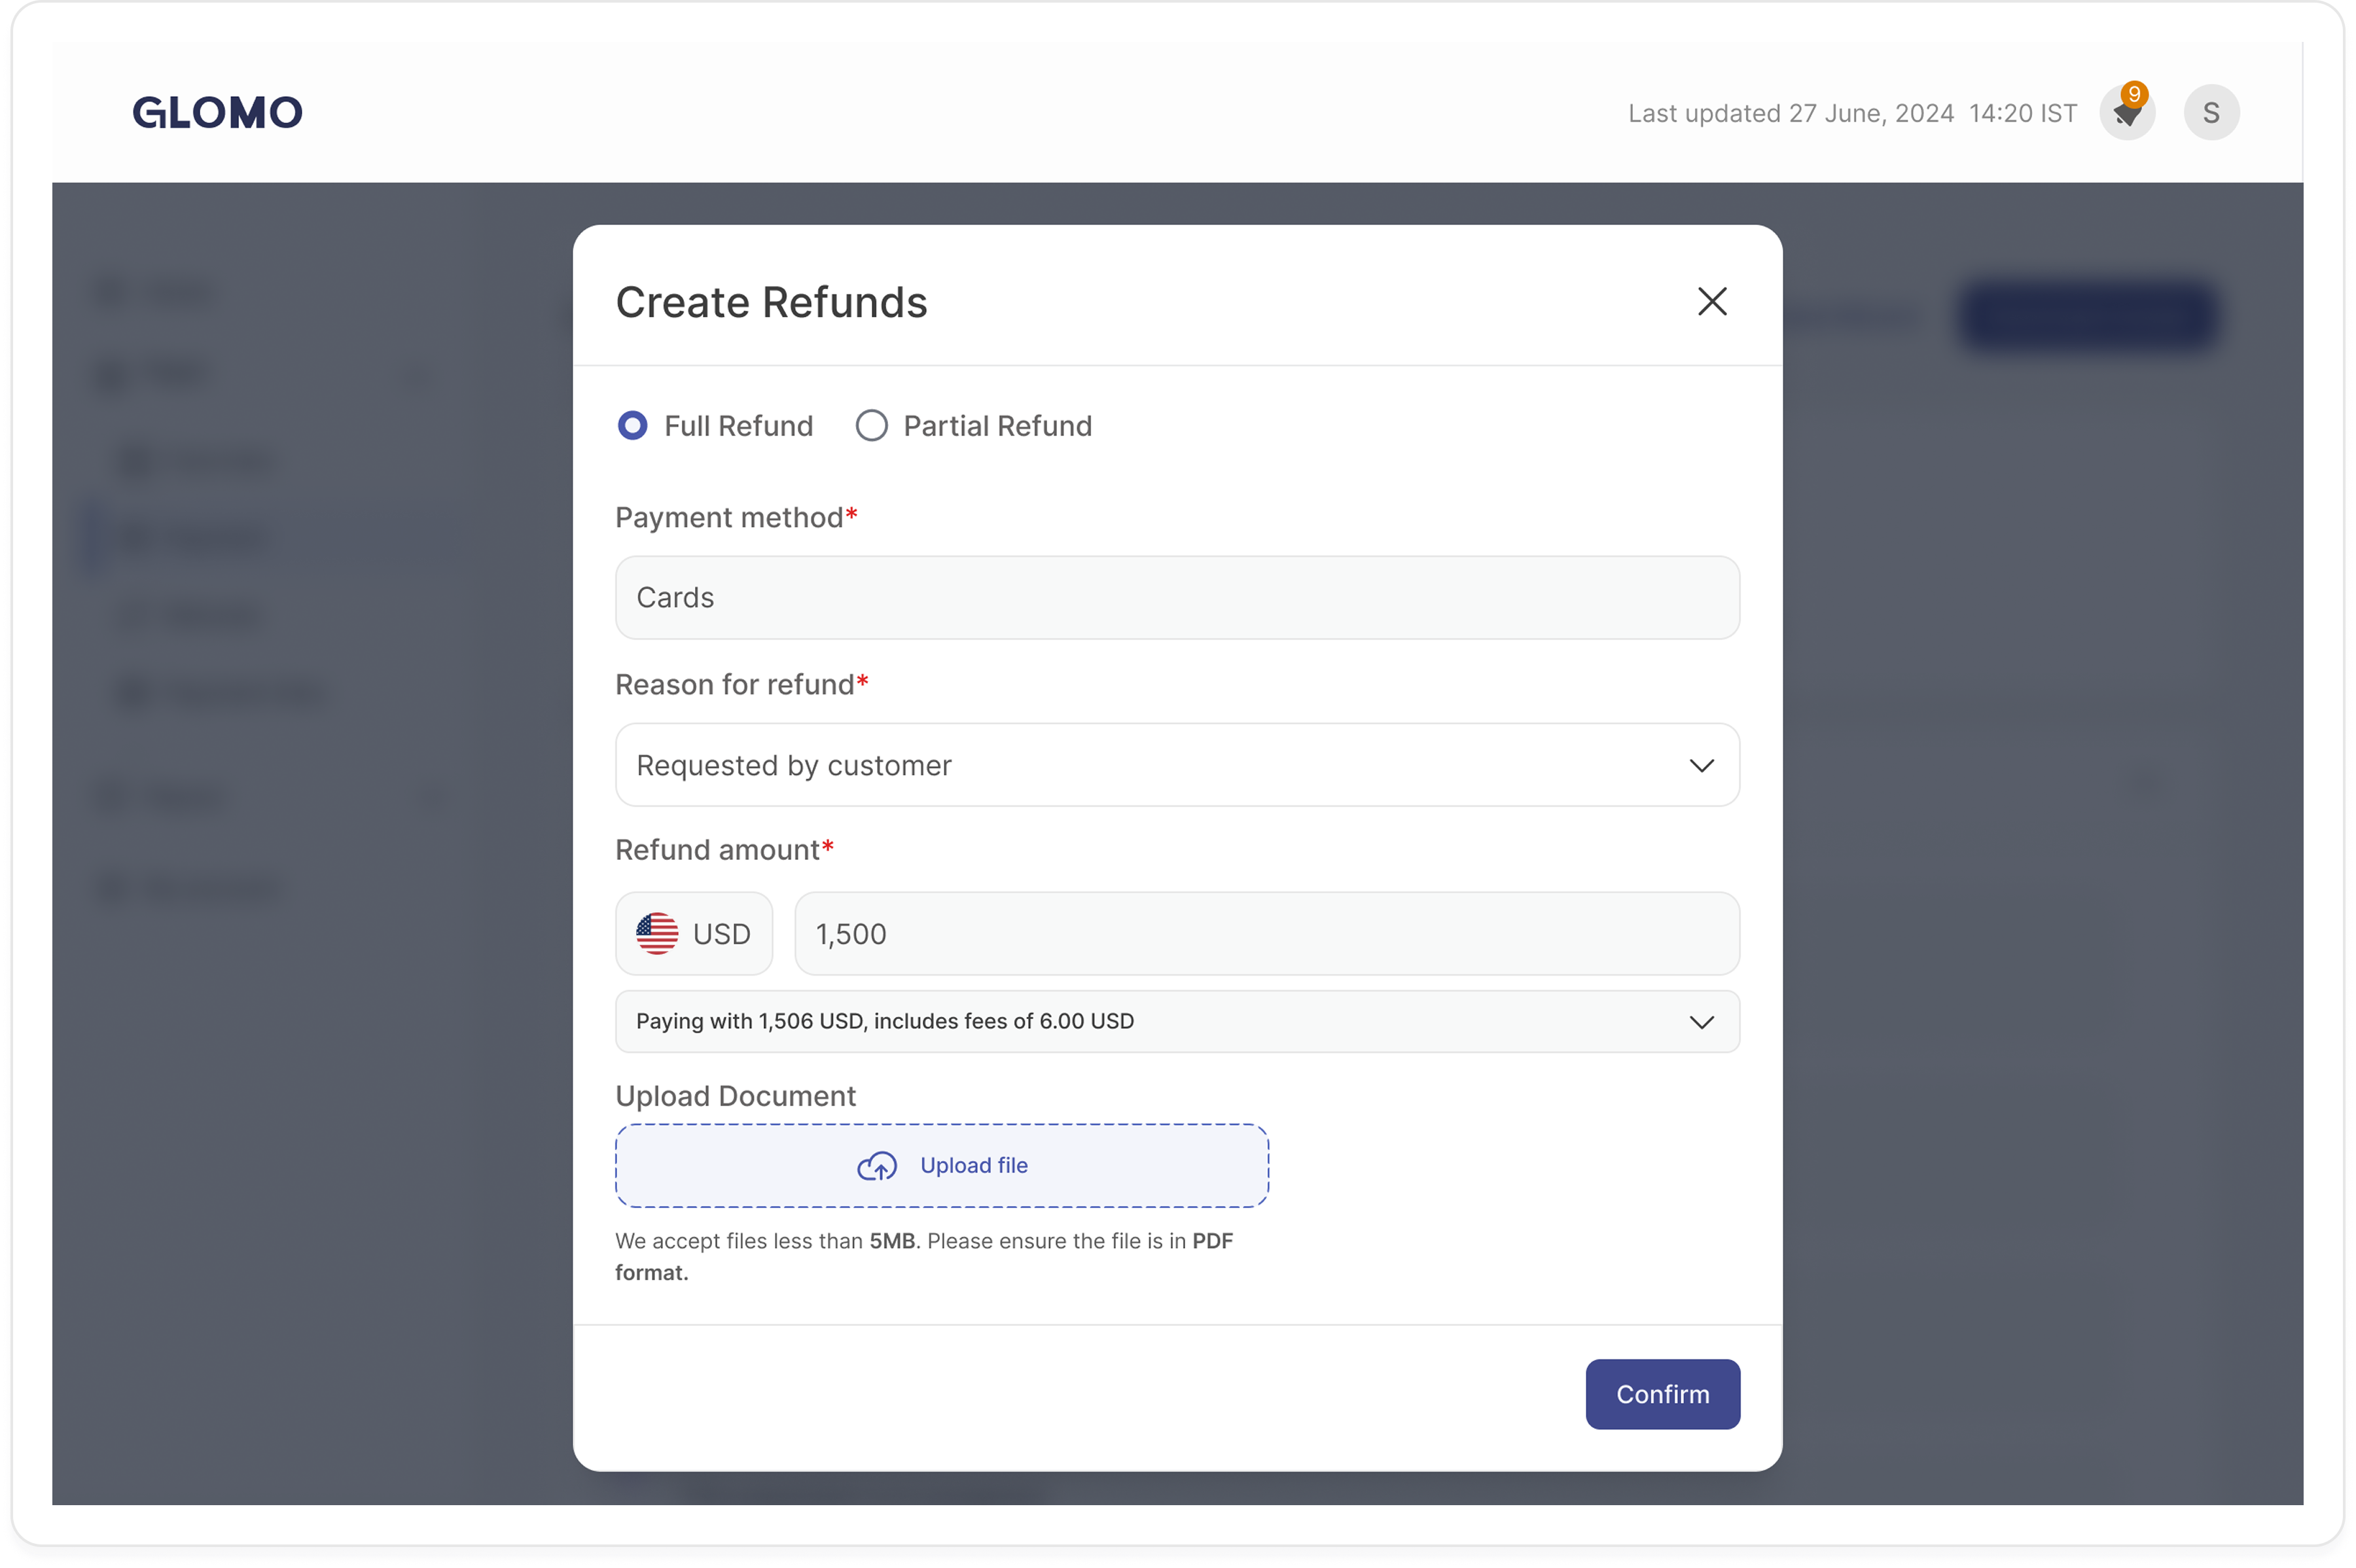2356x1568 pixels.
Task: Click the Confirm button
Action: tap(1662, 1394)
